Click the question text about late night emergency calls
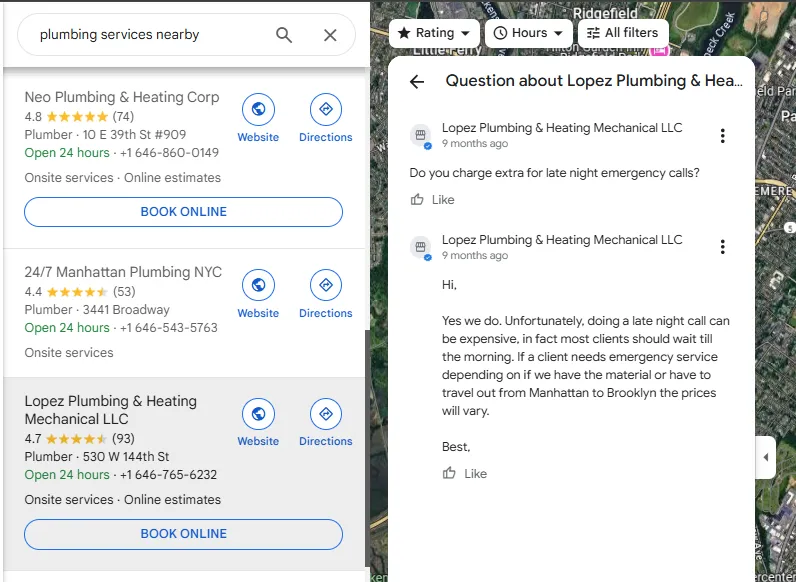 coord(554,173)
